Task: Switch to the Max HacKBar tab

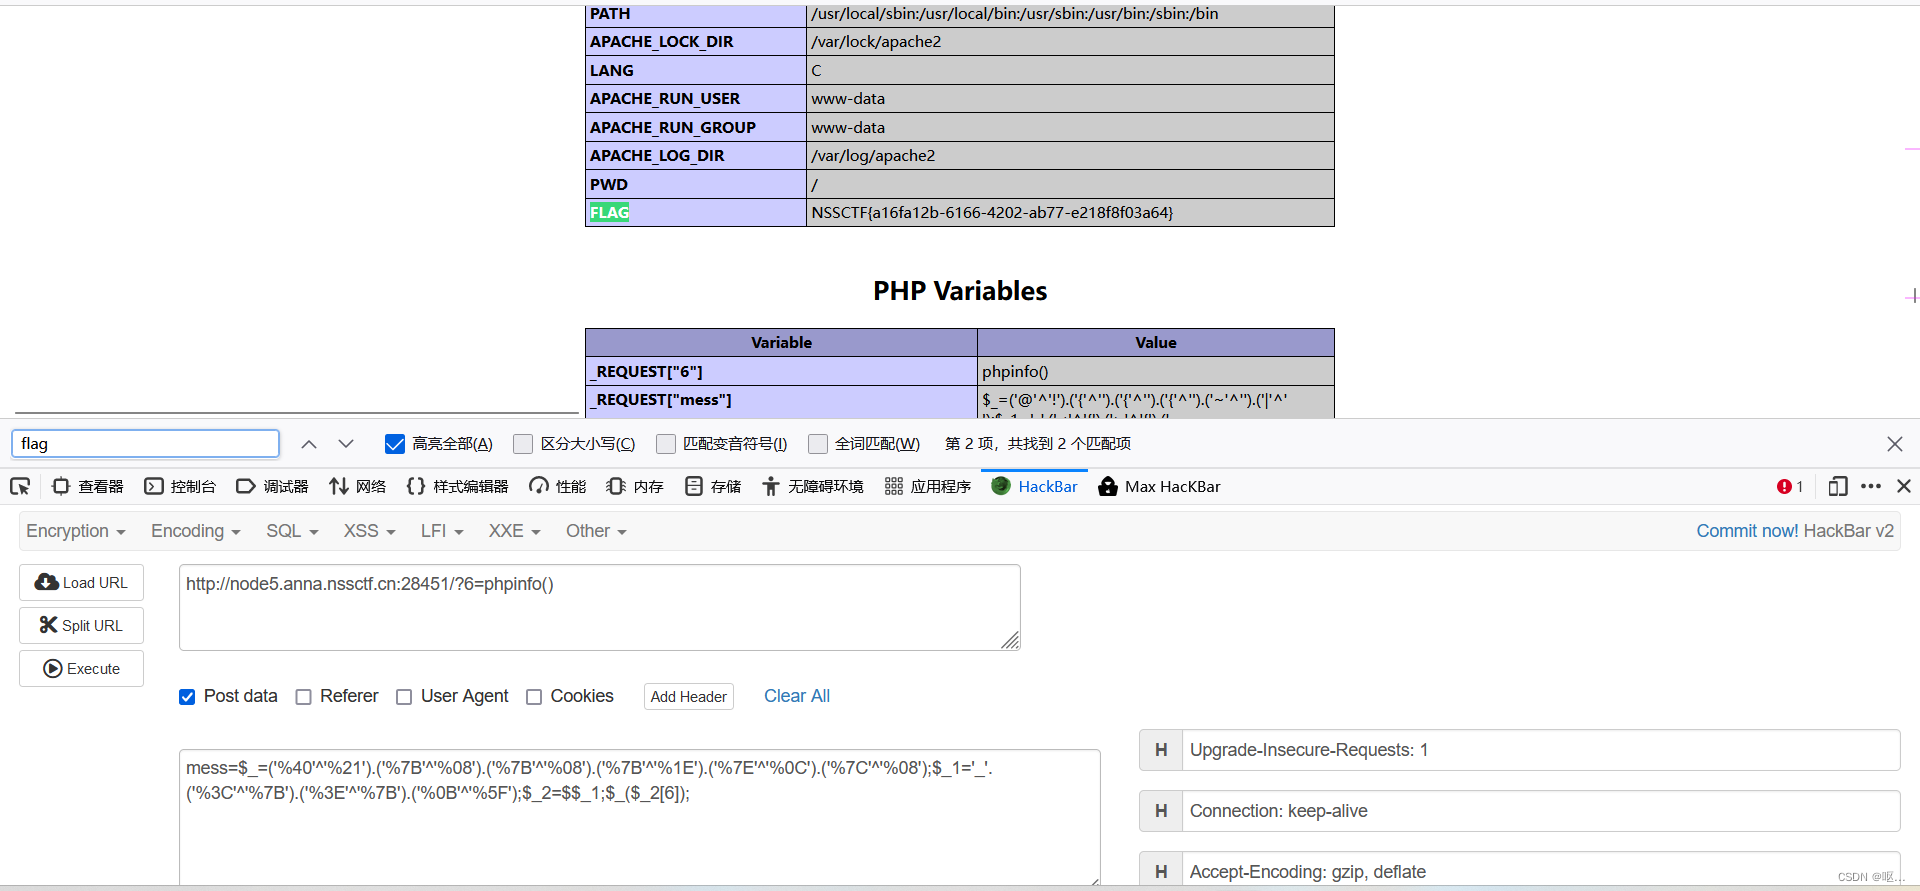Action: [1159, 486]
